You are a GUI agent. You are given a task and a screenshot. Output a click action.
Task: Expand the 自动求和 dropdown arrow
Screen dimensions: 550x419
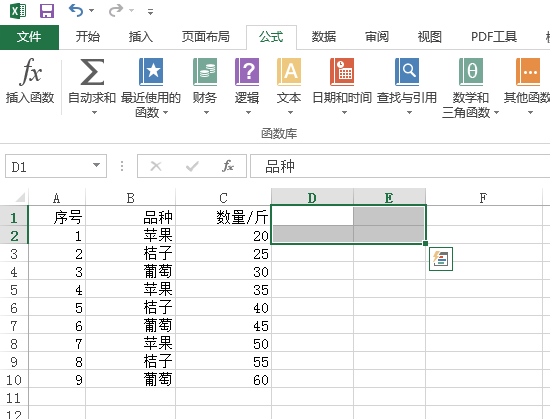(x=94, y=113)
